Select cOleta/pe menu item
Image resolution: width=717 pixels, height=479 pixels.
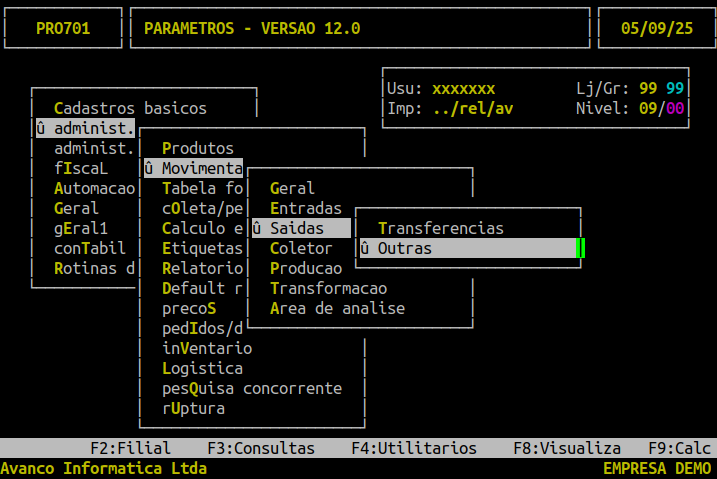point(203,208)
